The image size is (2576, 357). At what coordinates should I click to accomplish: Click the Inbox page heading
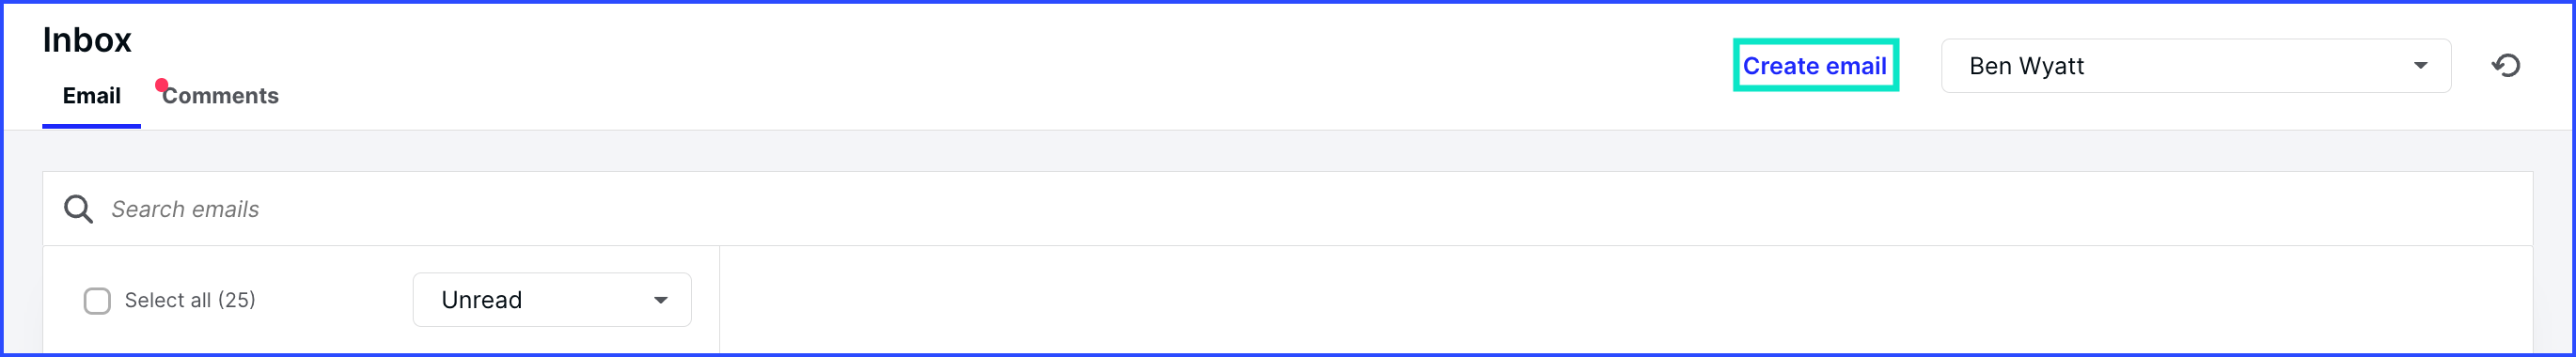coord(87,40)
